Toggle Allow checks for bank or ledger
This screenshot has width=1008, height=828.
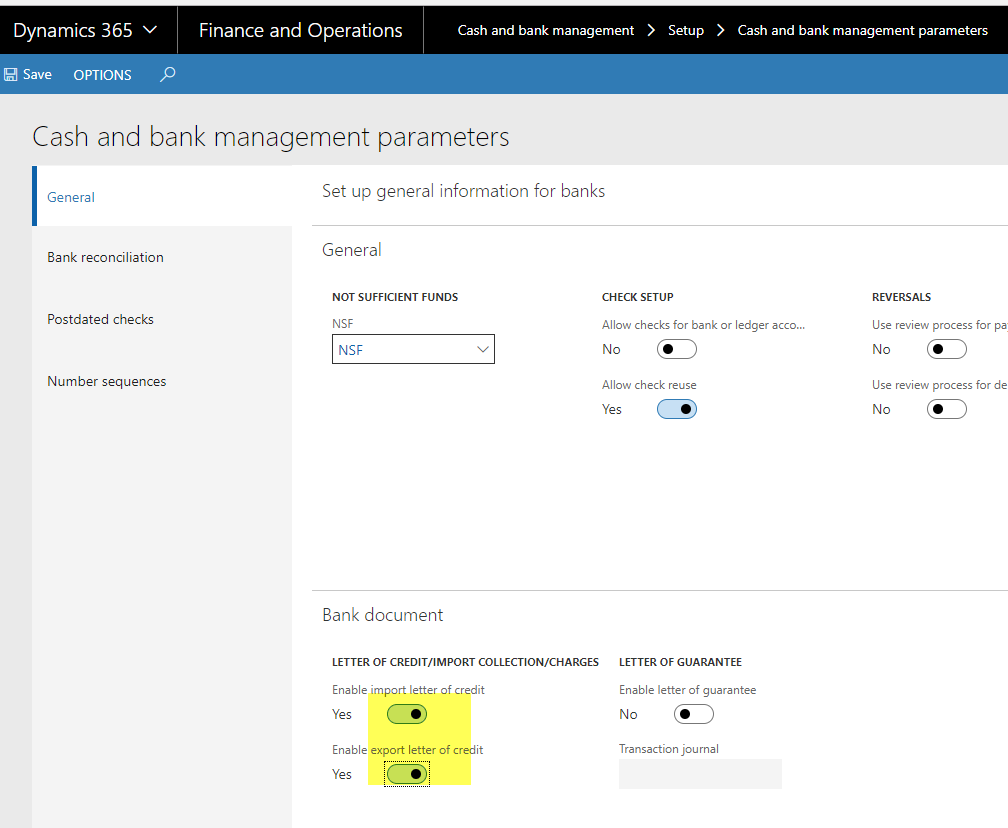pos(677,349)
